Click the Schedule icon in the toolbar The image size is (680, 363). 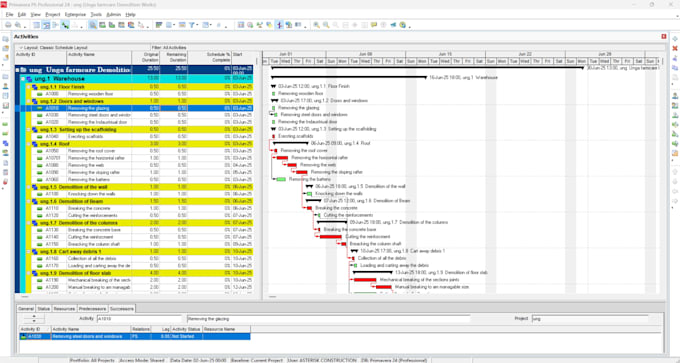point(250,25)
